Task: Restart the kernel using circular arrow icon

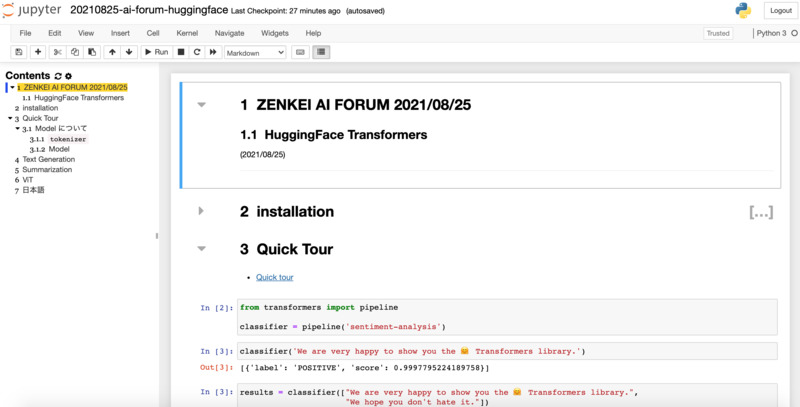Action: 197,52
